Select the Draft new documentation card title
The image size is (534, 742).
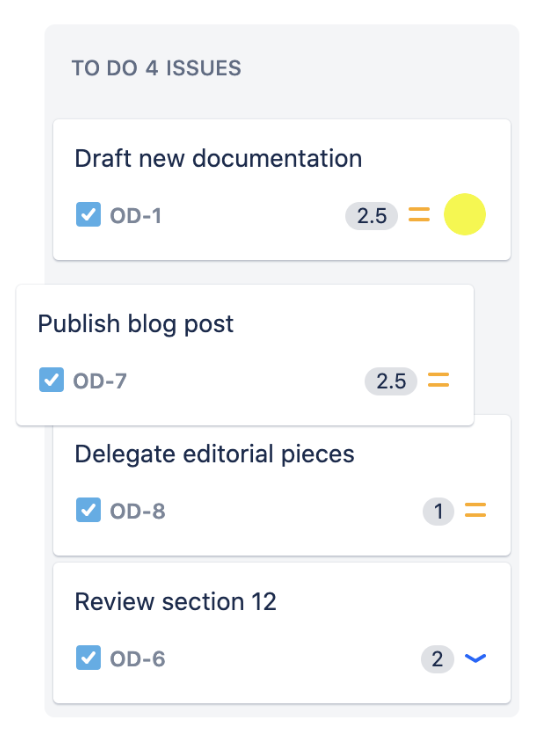click(218, 158)
